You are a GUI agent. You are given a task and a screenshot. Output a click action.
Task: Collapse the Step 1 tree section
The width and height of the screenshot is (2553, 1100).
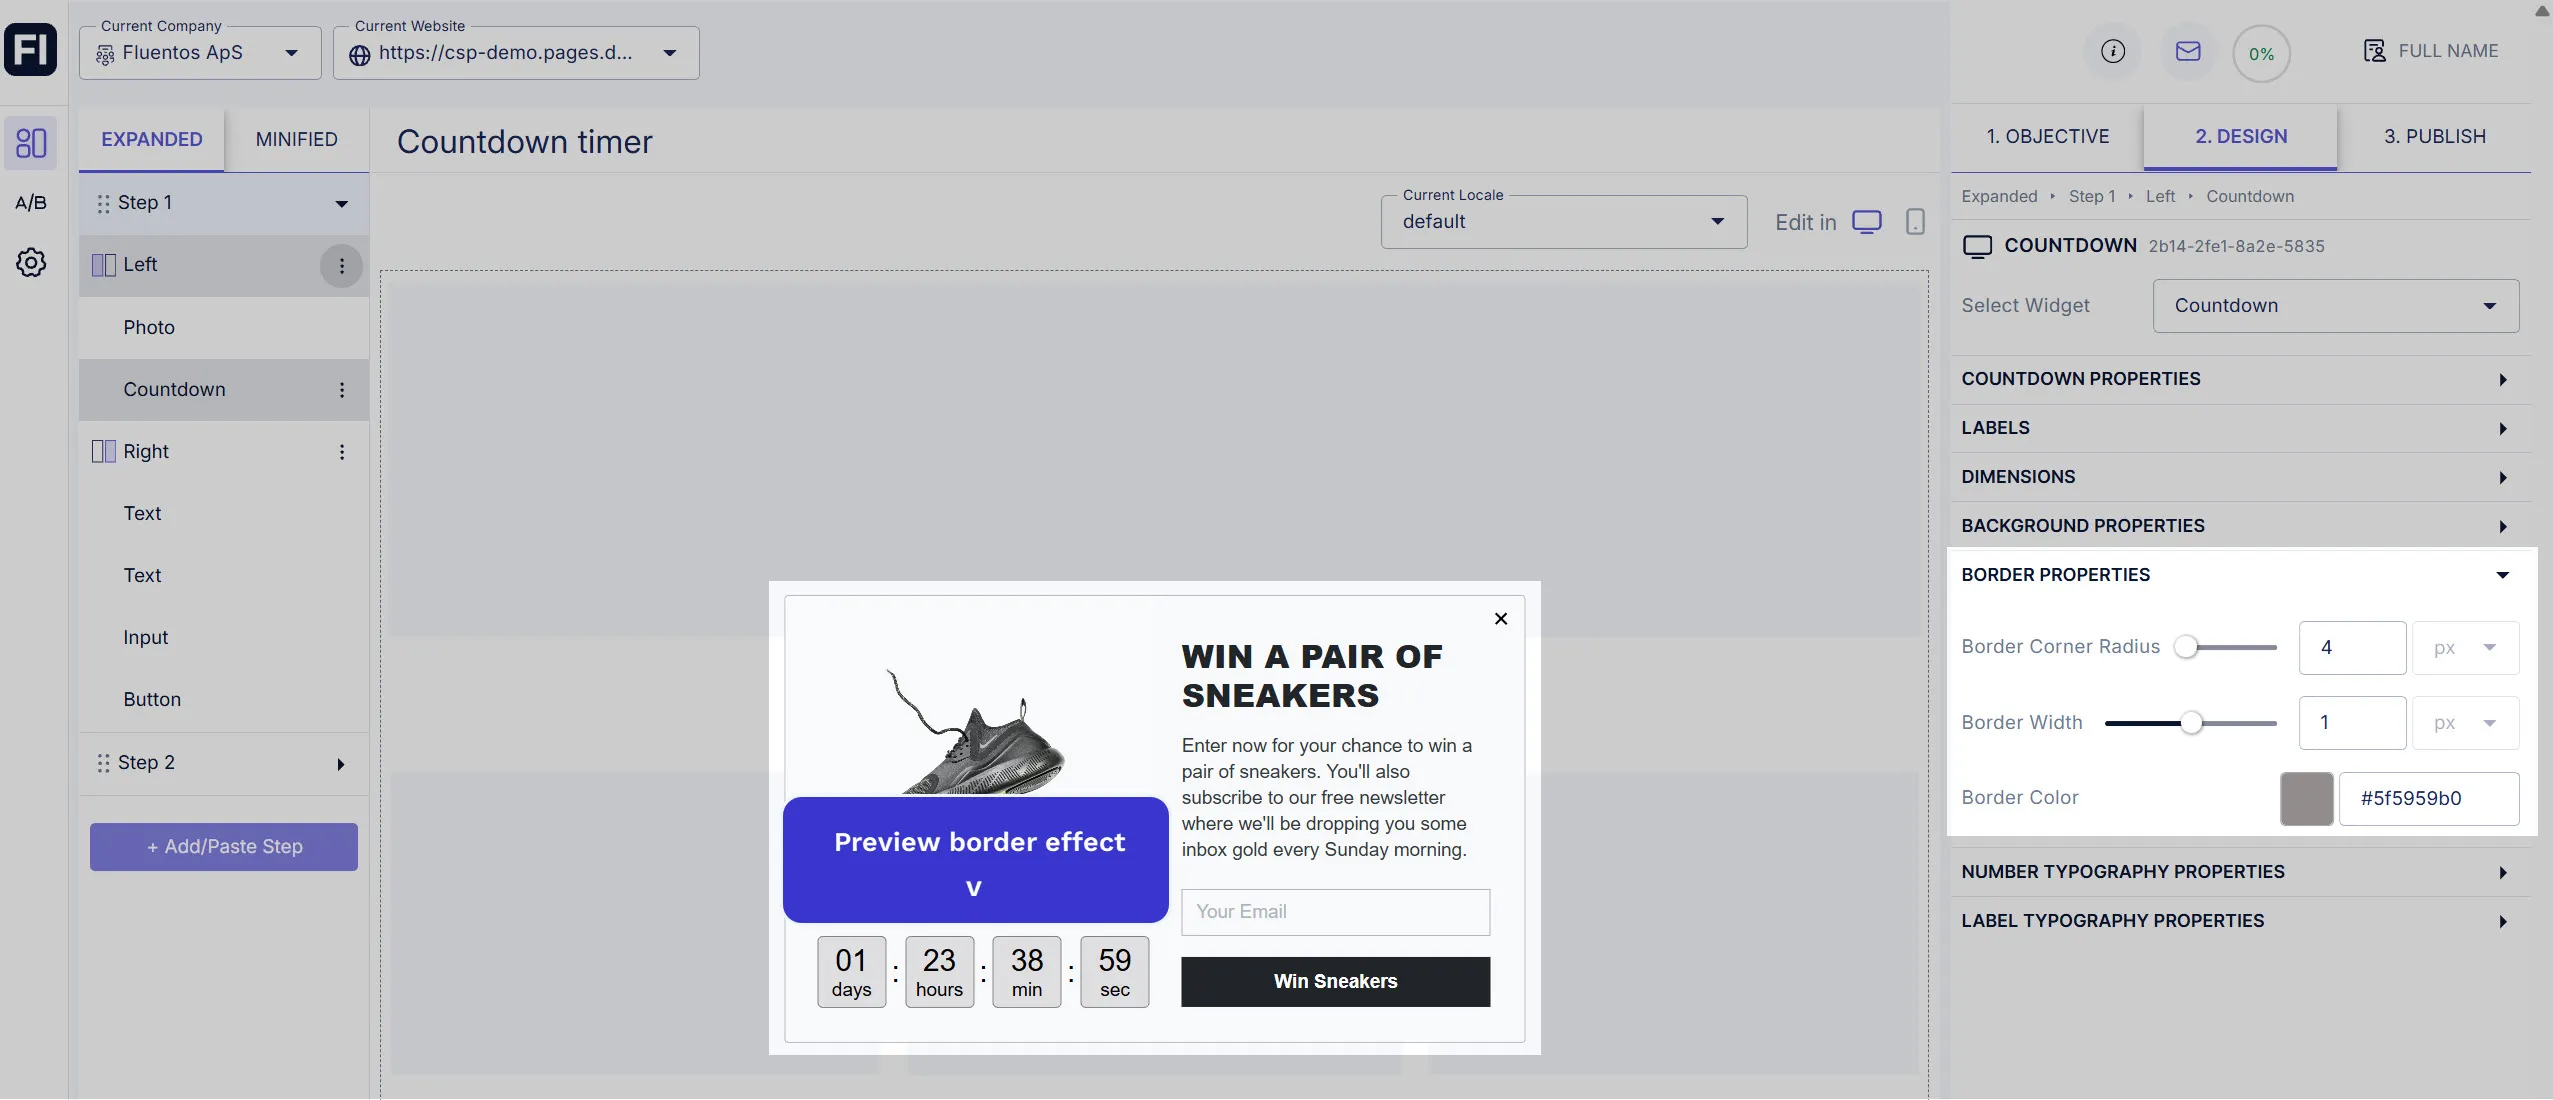(341, 204)
